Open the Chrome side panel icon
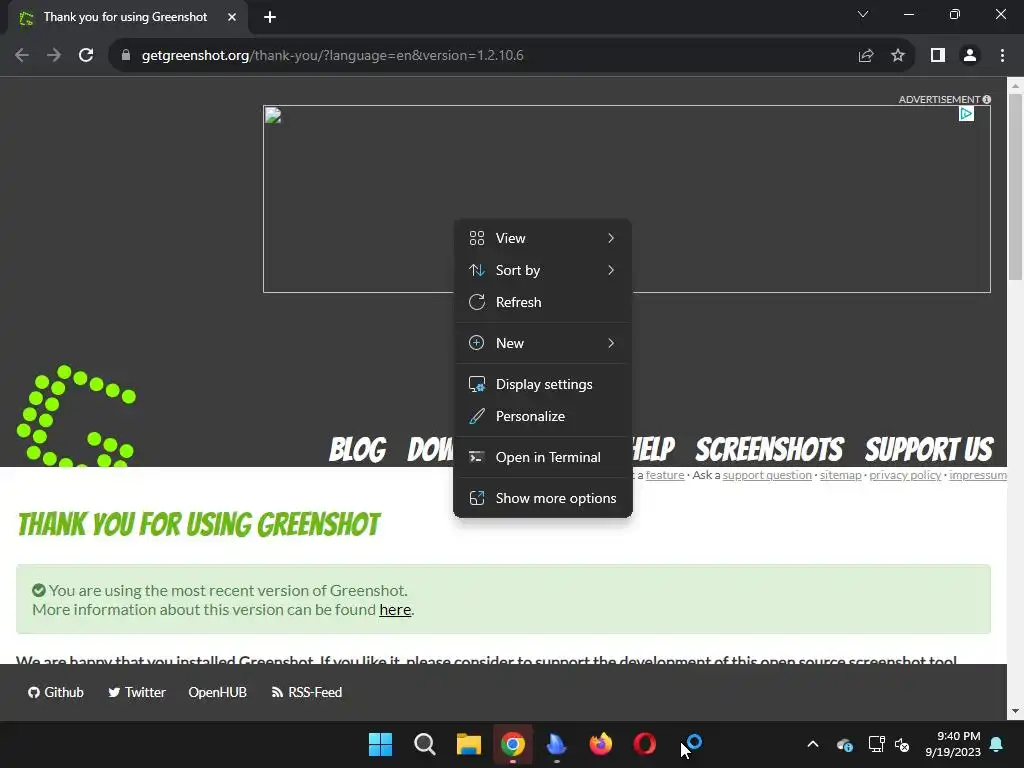The width and height of the screenshot is (1024, 768). point(938,56)
